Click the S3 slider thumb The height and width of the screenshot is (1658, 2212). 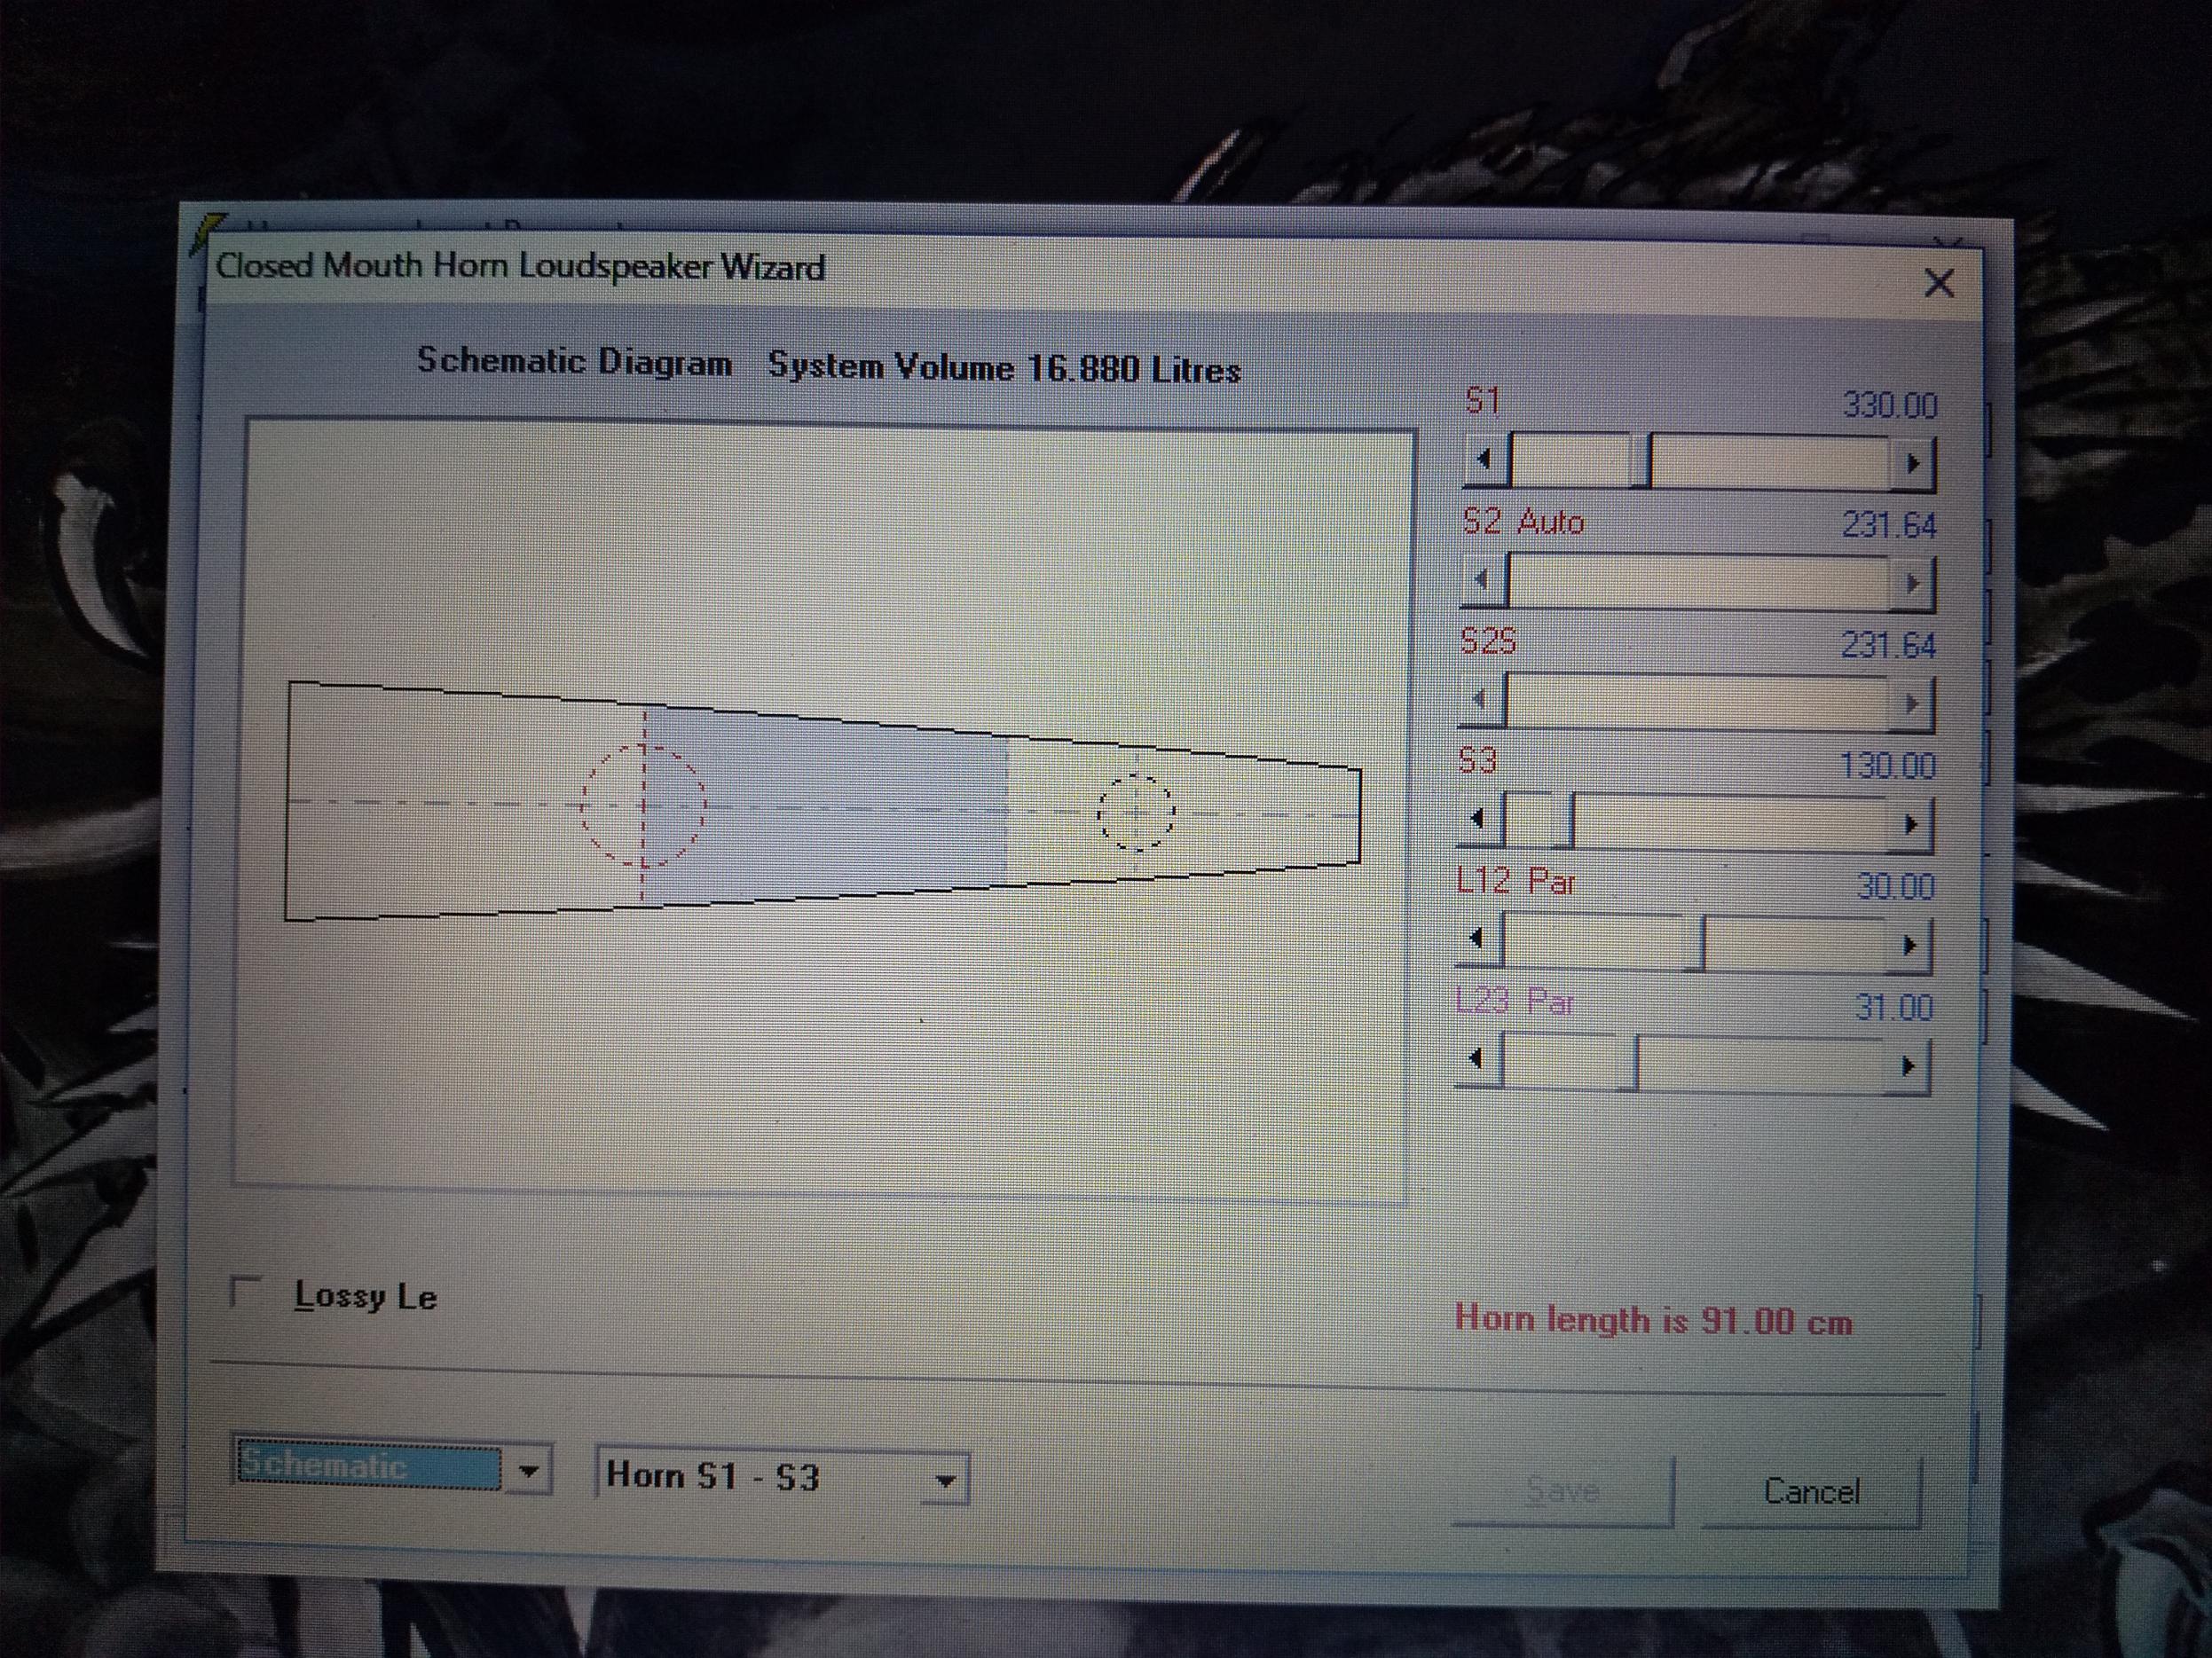1563,822
